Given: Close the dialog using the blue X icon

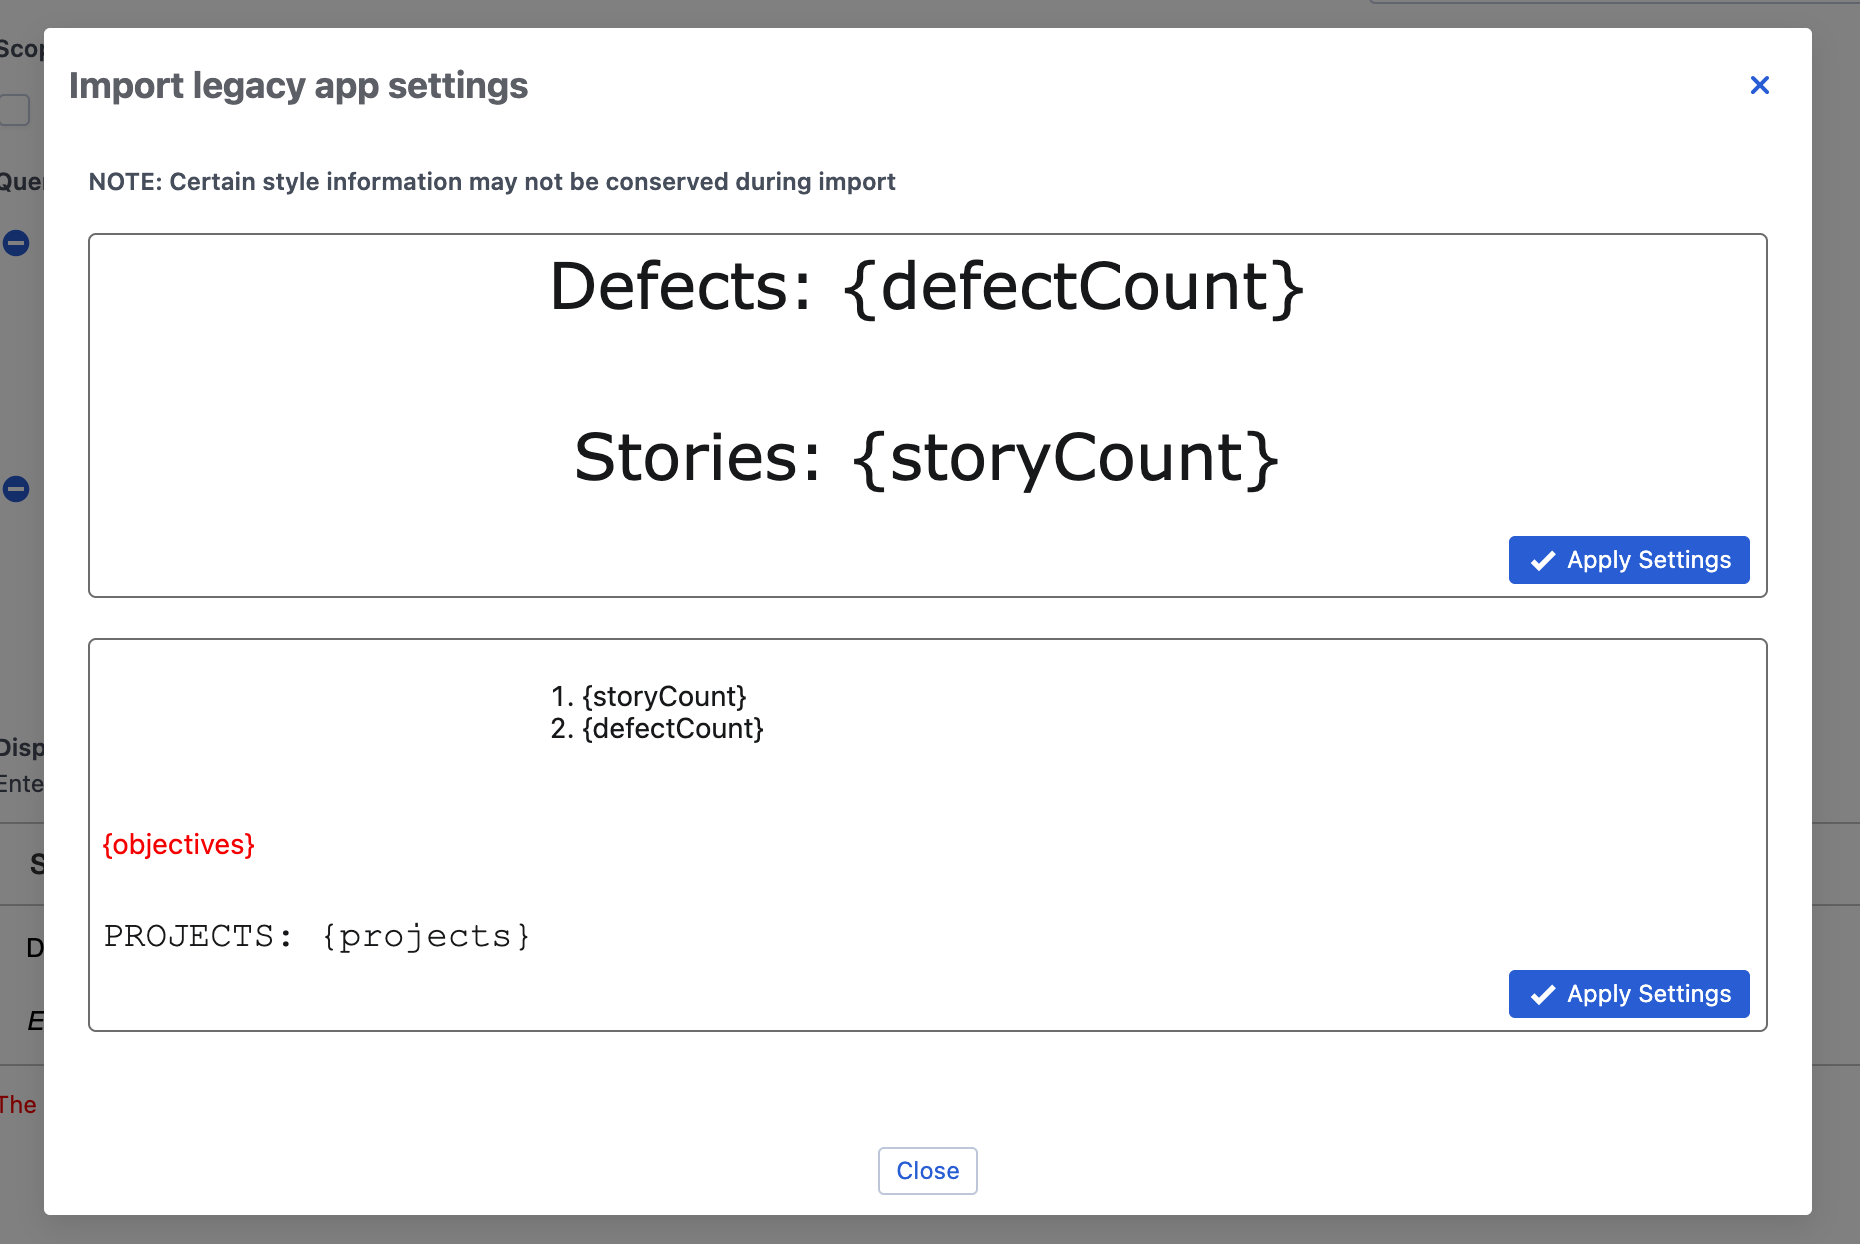Looking at the screenshot, I should click(x=1760, y=85).
